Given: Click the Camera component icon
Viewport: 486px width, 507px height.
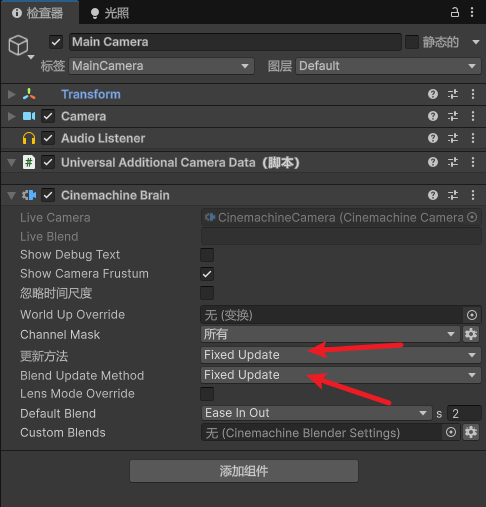Looking at the screenshot, I should click(x=29, y=116).
